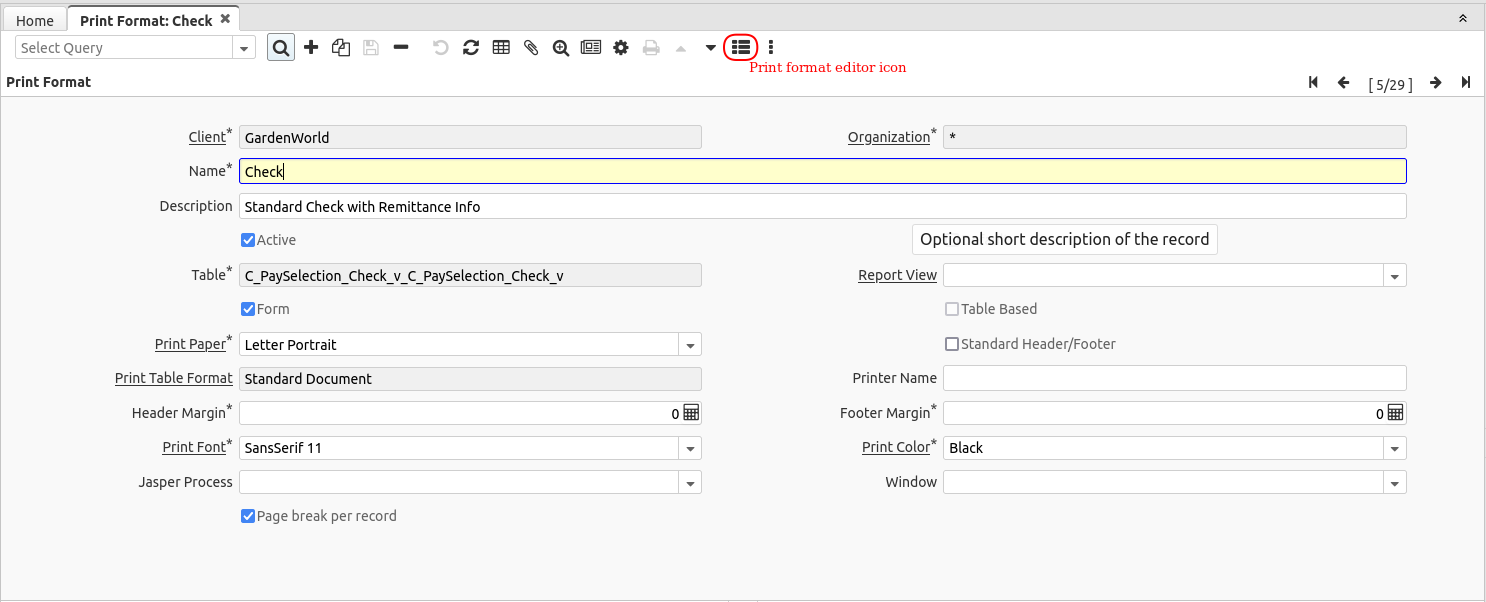Open attachments with the paperclip icon
The width and height of the screenshot is (1486, 602).
coord(531,47)
